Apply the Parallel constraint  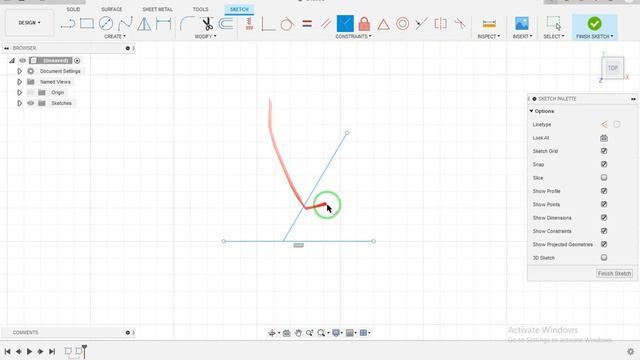326,24
